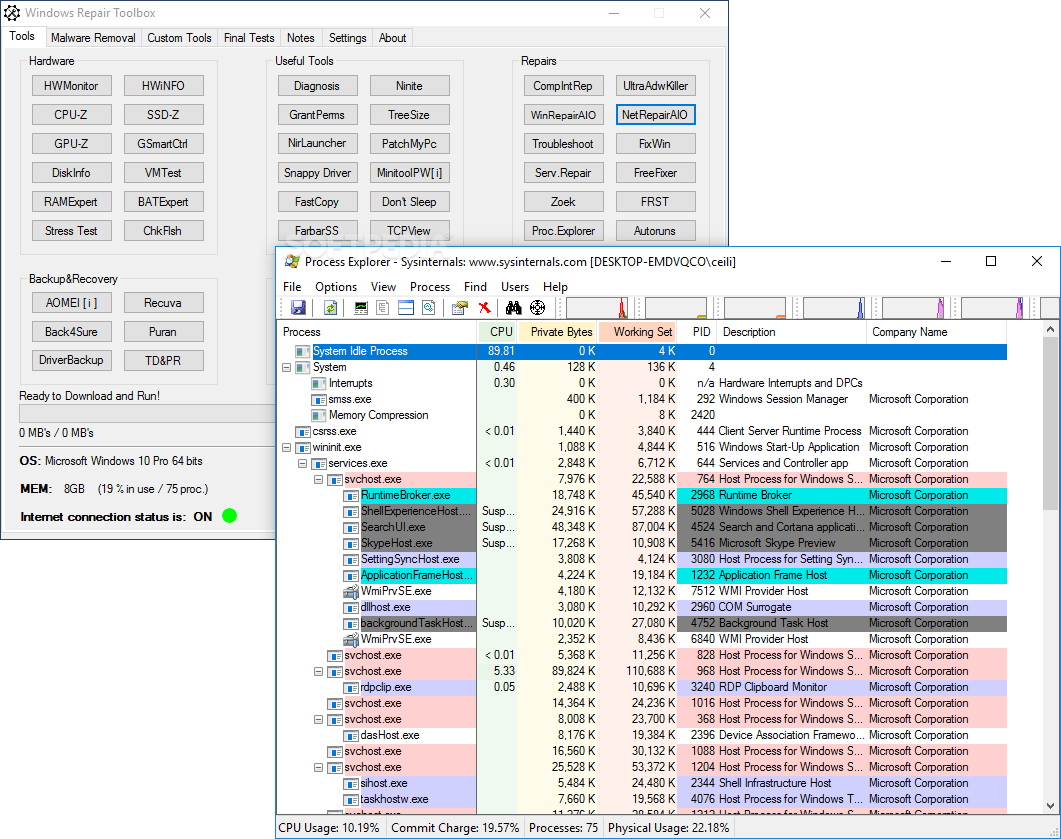Sort by the Private Bytes column header
The image size is (1061, 839).
(559, 332)
